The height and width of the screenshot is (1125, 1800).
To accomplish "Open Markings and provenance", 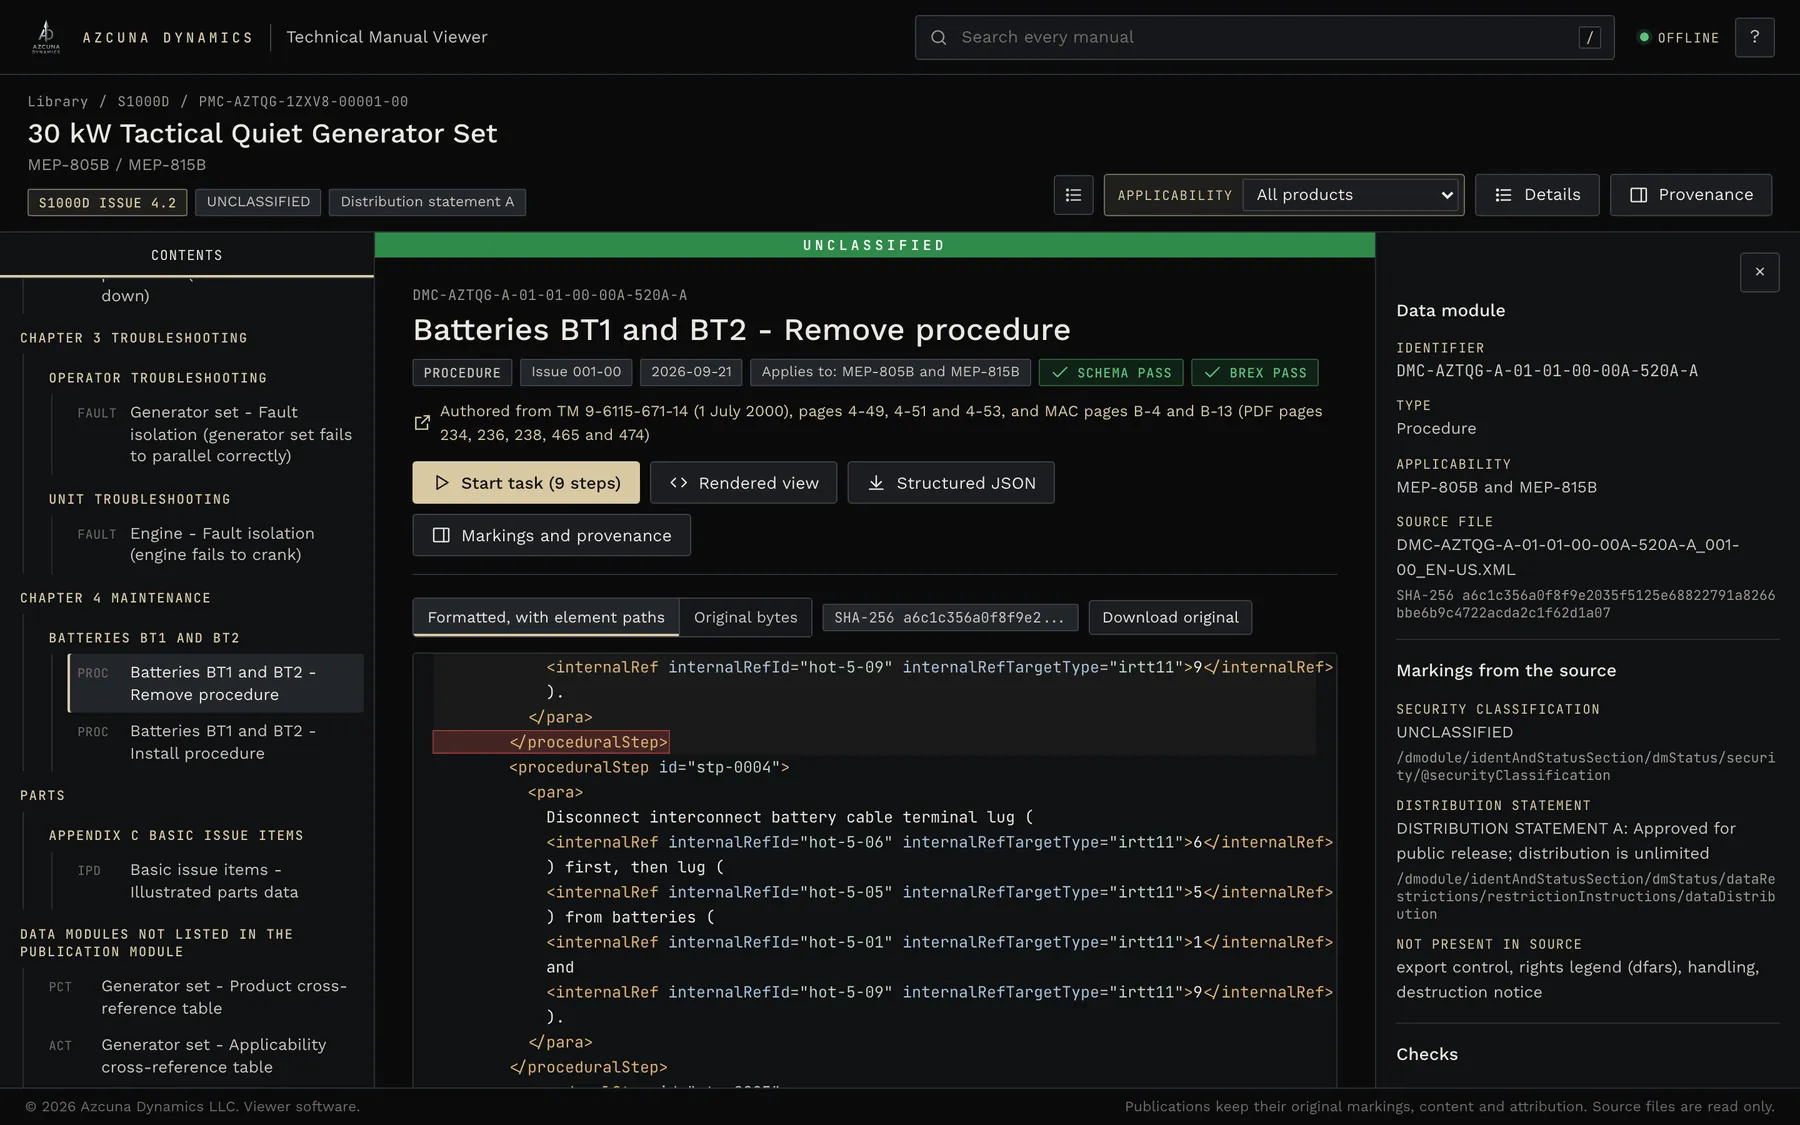I will [x=551, y=535].
